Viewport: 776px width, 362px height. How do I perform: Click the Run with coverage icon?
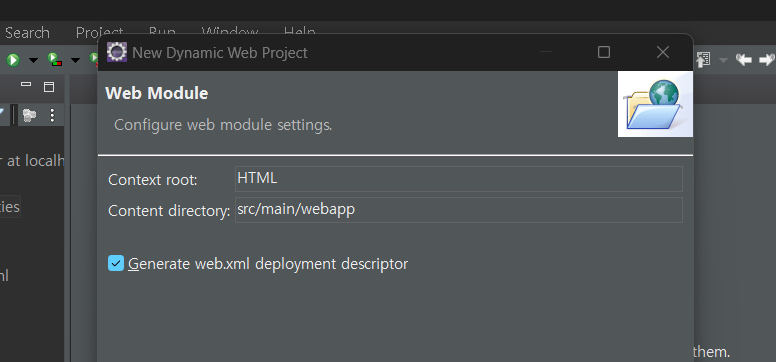(54, 60)
